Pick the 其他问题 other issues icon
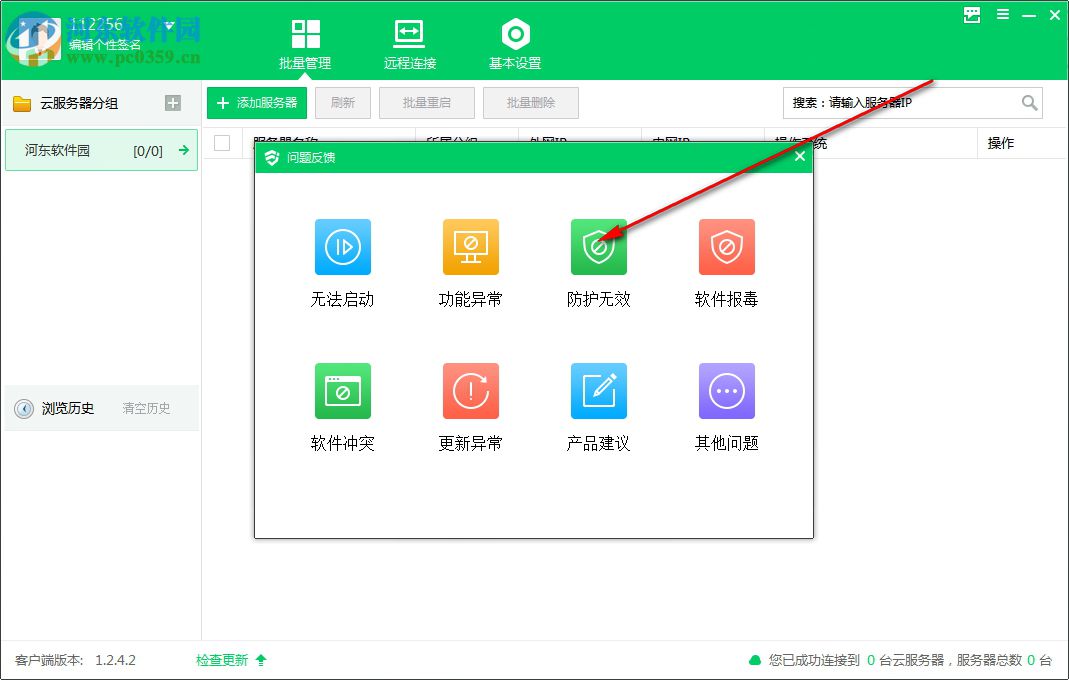The image size is (1069, 680). click(x=727, y=391)
